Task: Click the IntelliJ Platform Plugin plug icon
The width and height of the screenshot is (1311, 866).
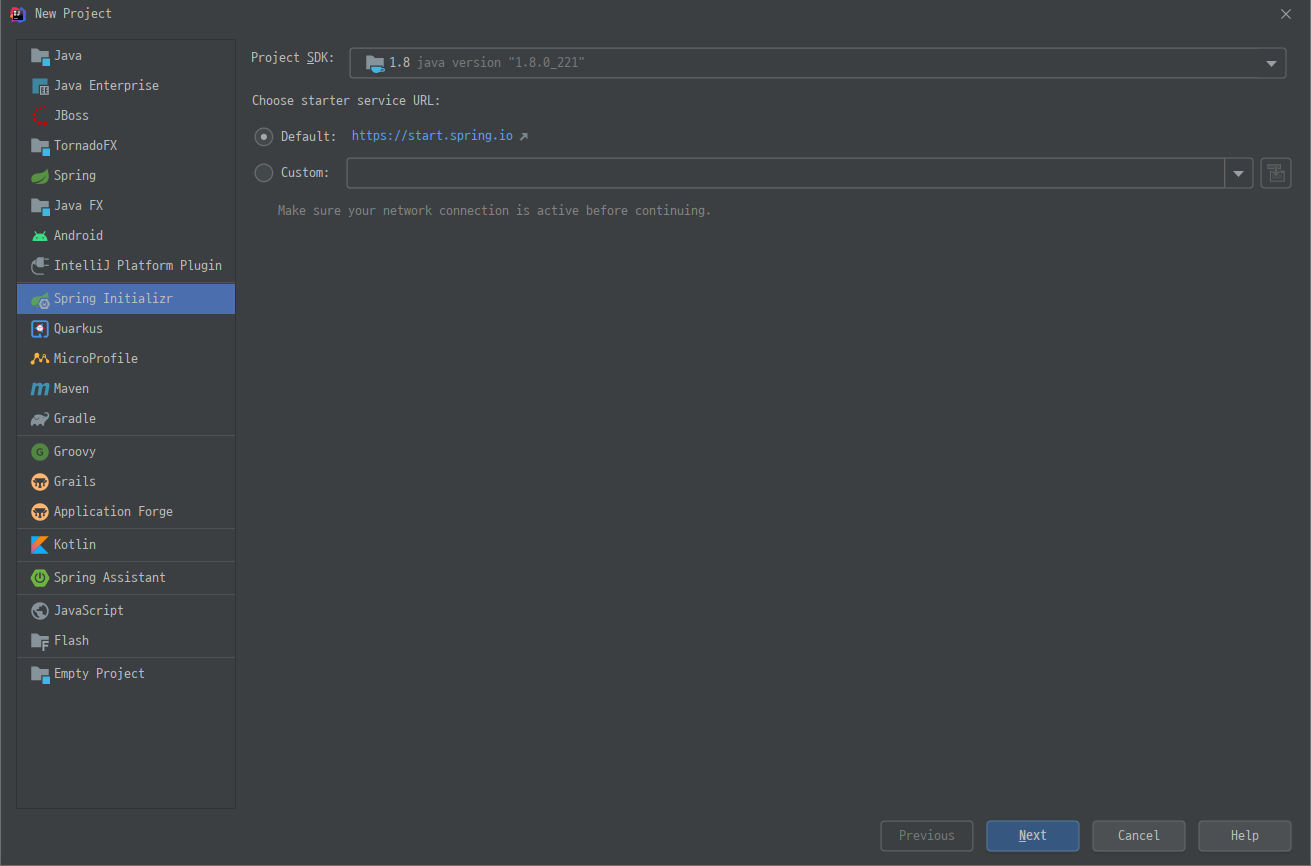Action: 40,266
